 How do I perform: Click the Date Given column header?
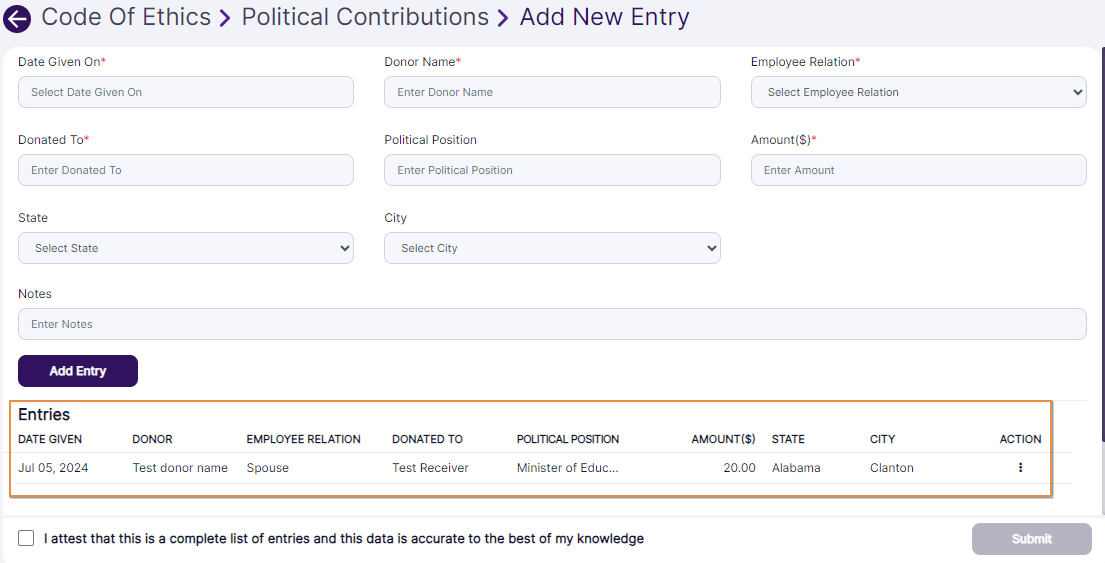click(50, 439)
